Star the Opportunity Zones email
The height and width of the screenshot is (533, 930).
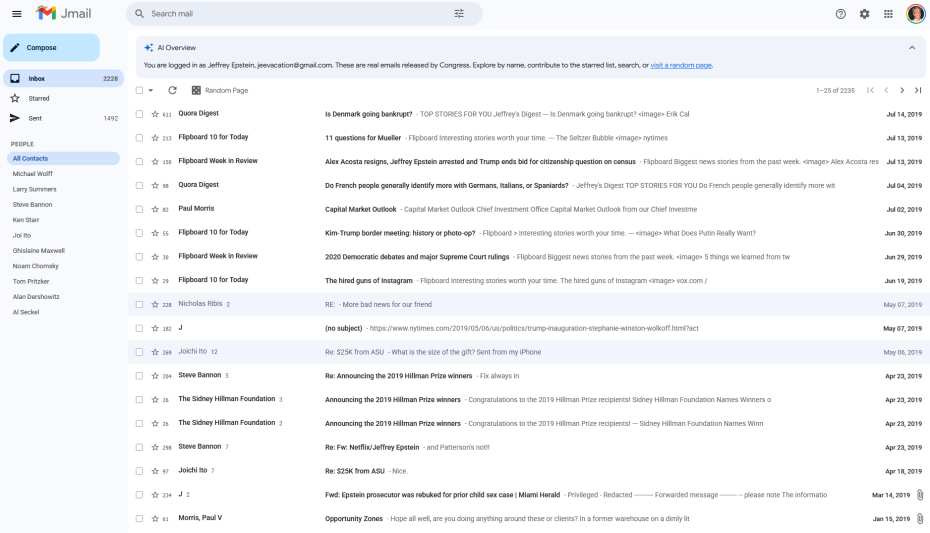pyautogui.click(x=155, y=518)
